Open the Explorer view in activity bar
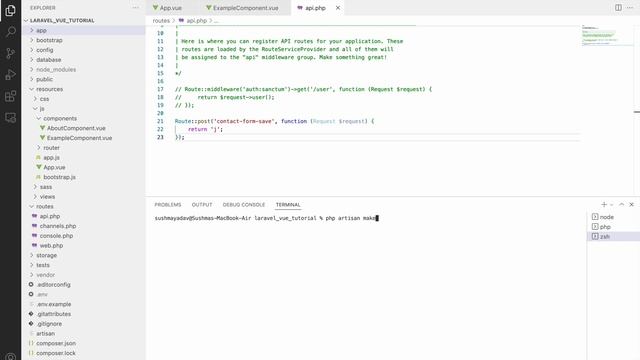The width and height of the screenshot is (640, 360). point(11,10)
